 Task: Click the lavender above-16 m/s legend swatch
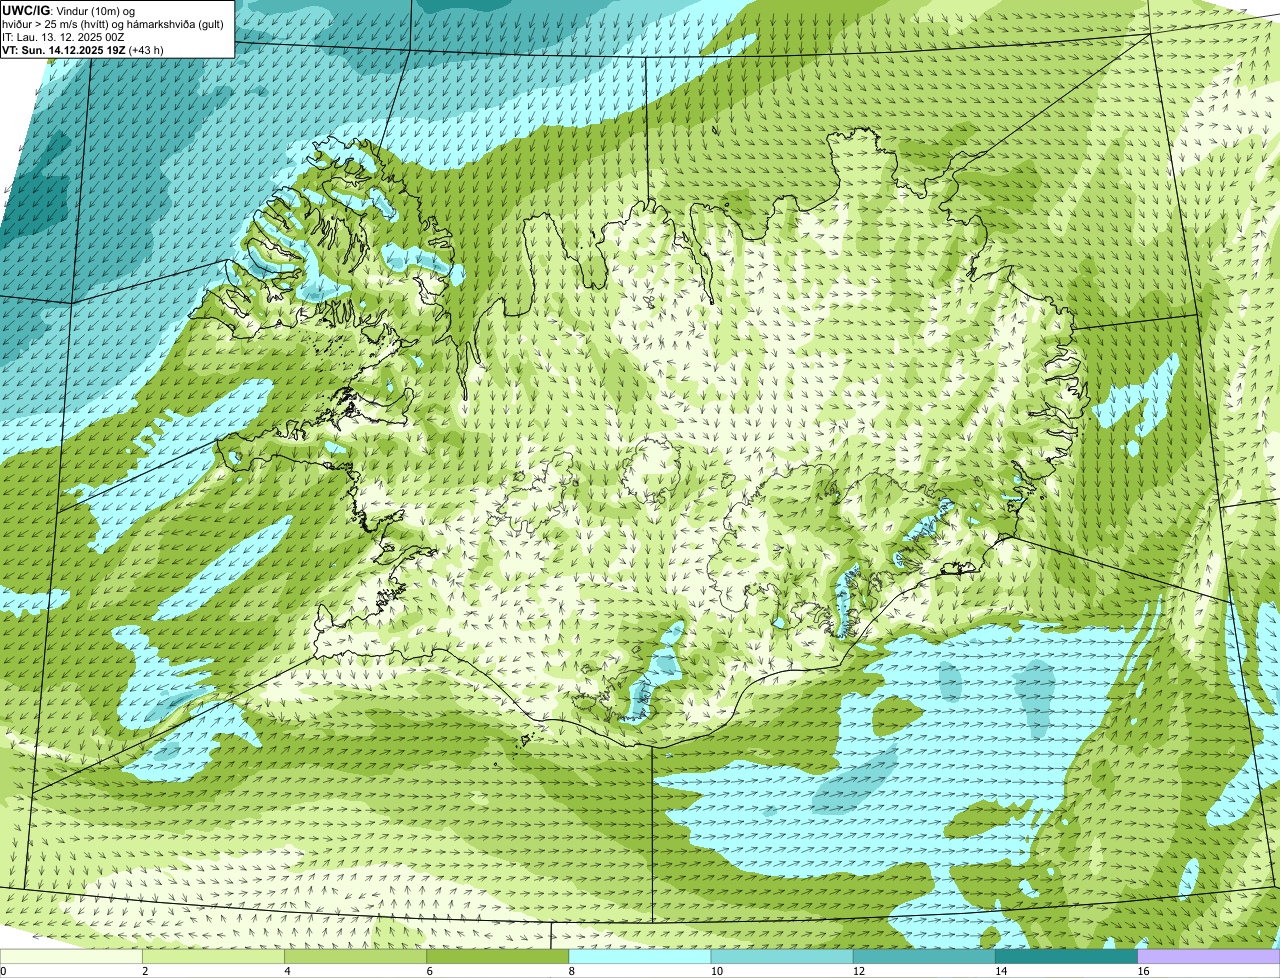point(1208,957)
